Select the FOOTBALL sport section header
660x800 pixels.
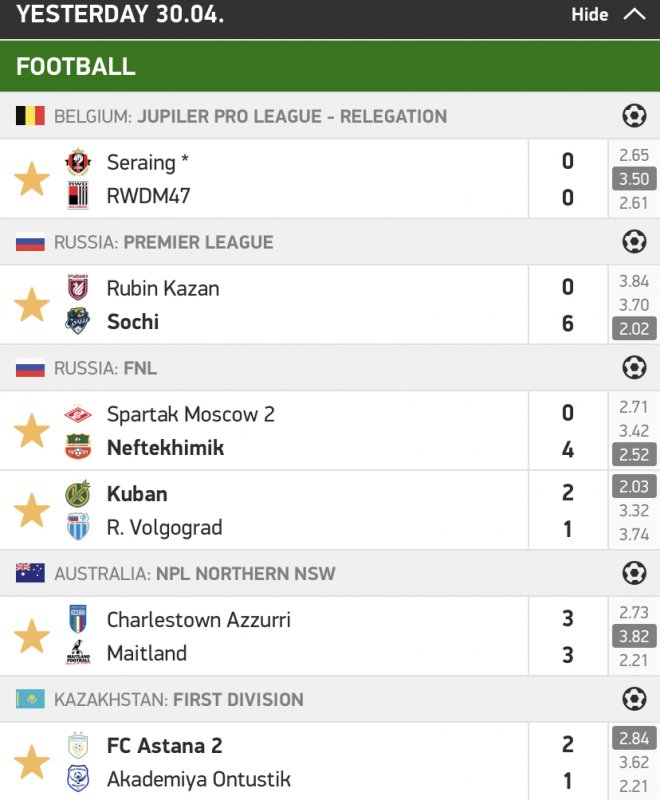pos(76,67)
